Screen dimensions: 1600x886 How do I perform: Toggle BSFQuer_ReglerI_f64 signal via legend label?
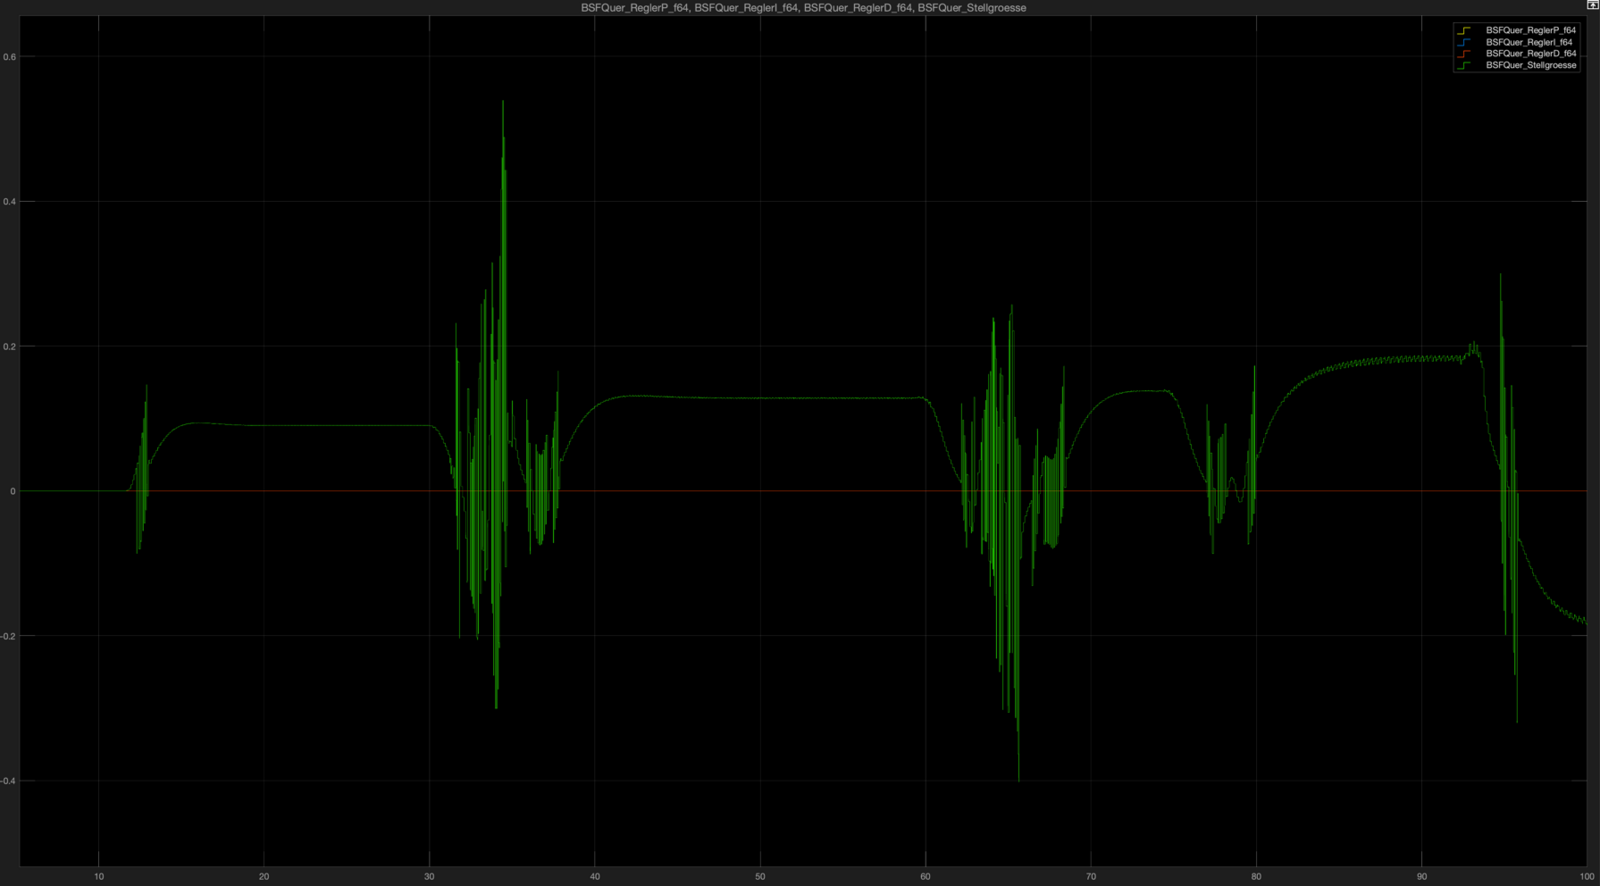[x=1528, y=42]
